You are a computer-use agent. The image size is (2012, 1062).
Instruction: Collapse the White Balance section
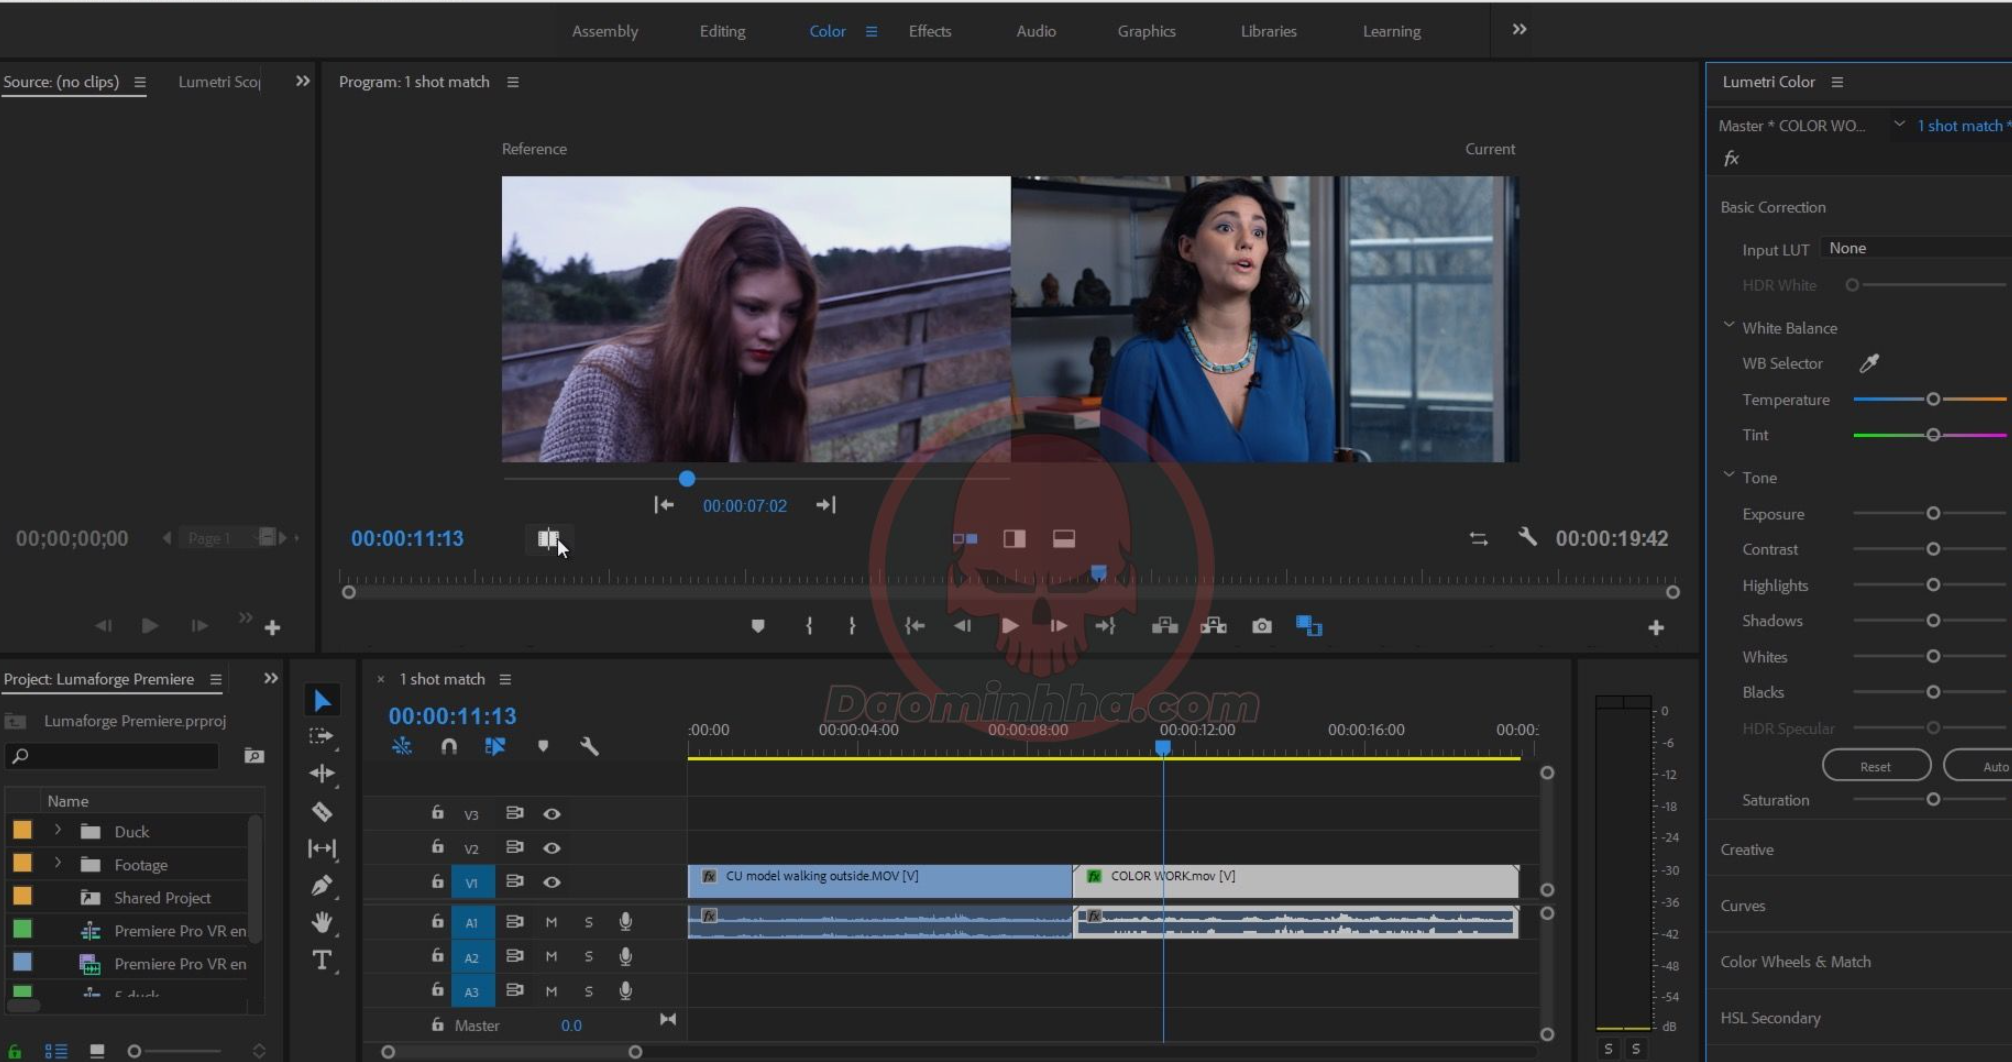coord(1729,327)
